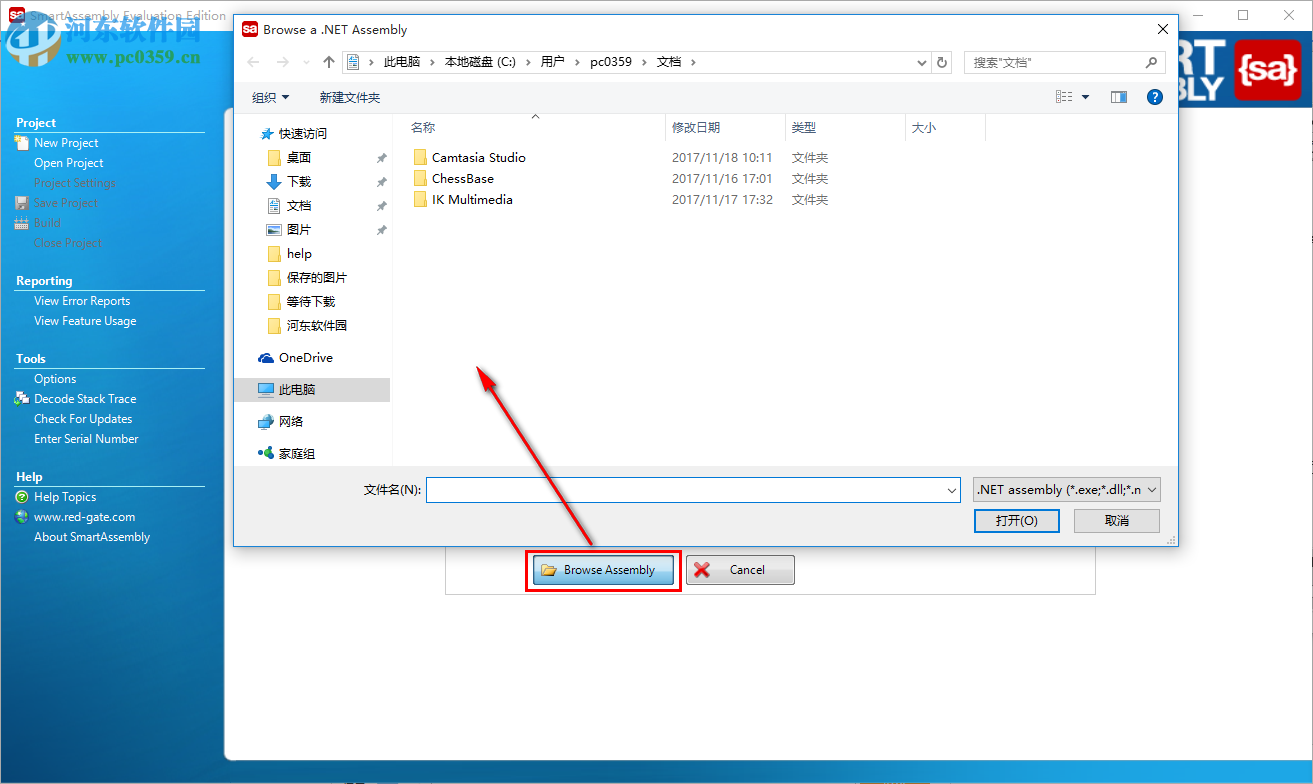Expand the 文件名 combo box arrow
Viewport: 1313px width, 784px height.
pos(951,490)
